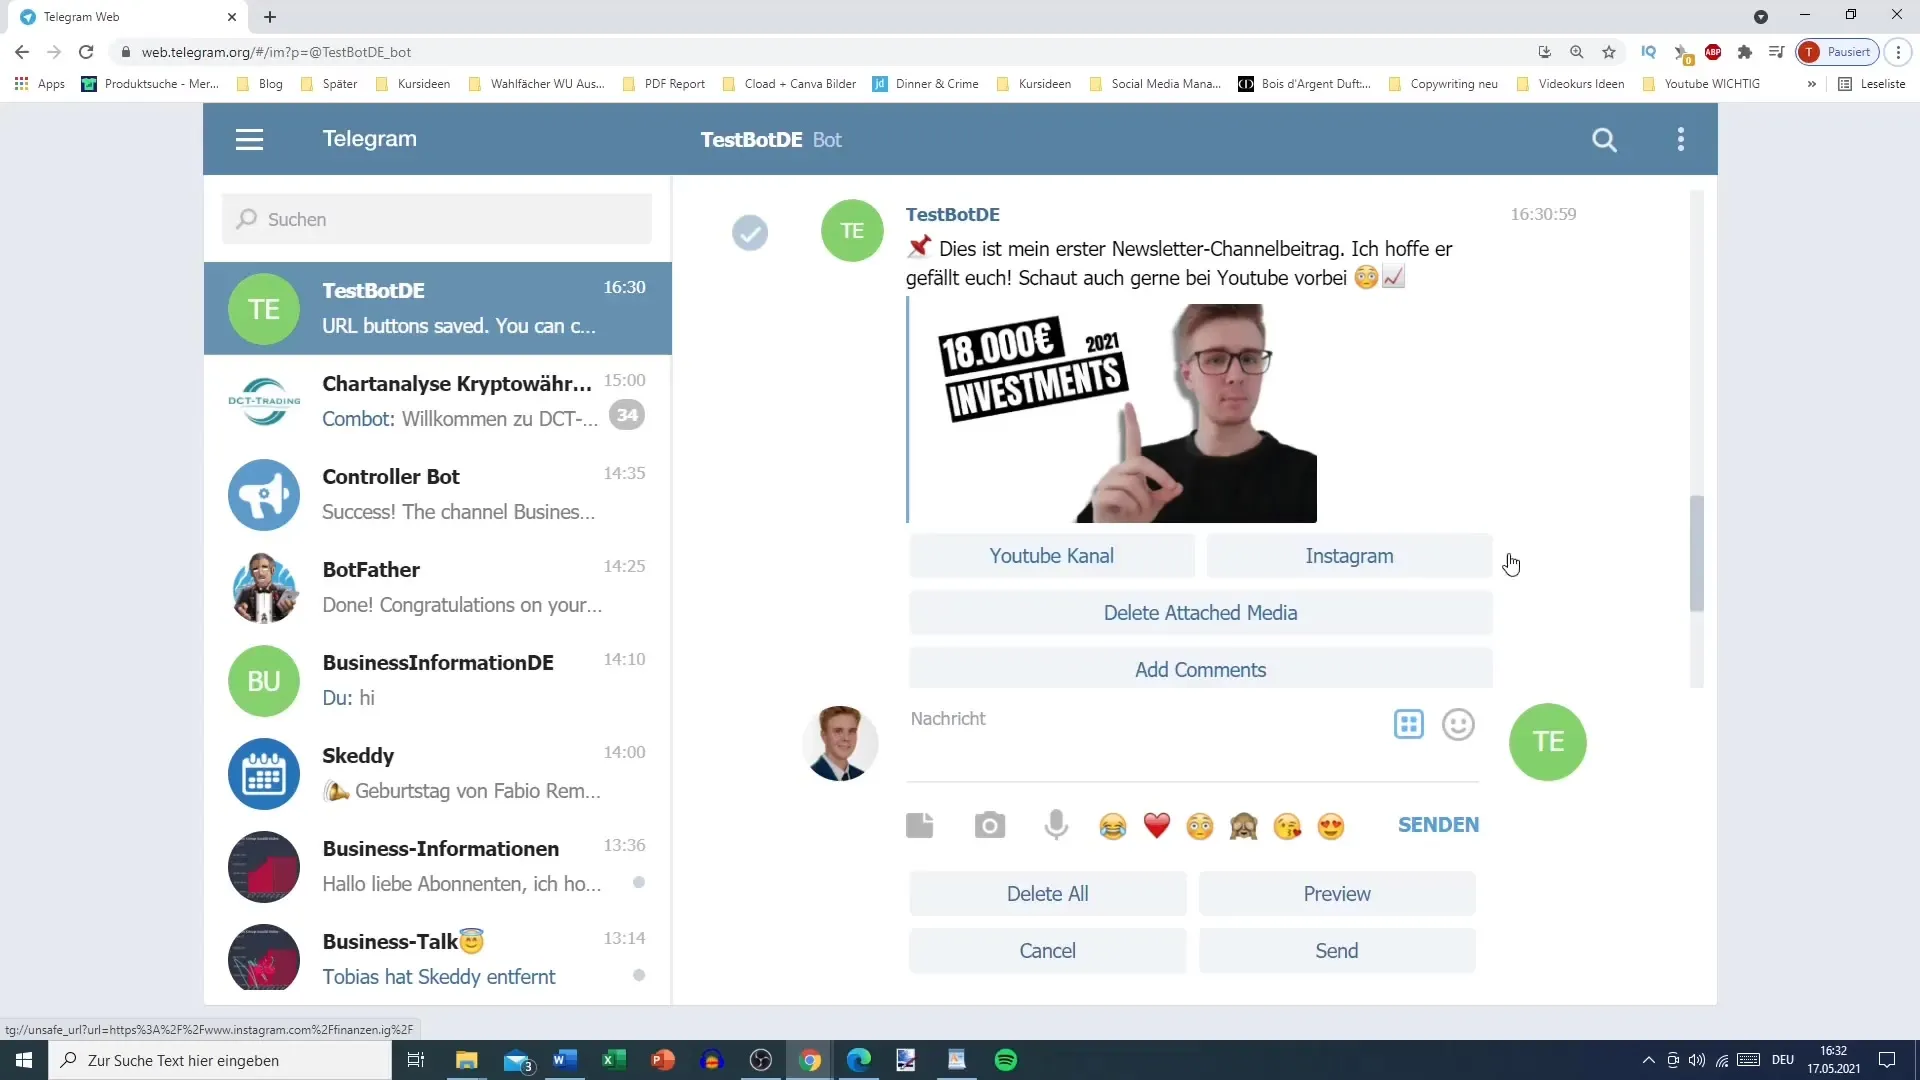Click the Youtube Kanal button in message

[1051, 555]
